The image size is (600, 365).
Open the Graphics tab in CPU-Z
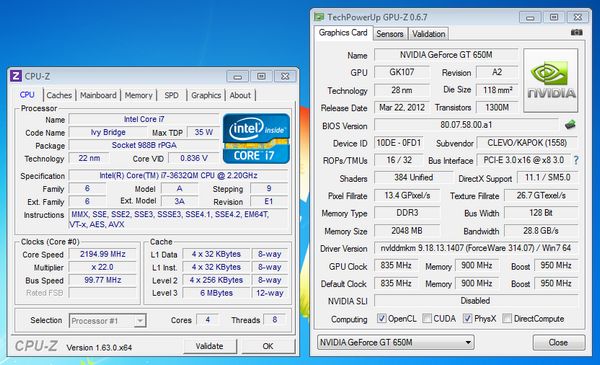206,95
